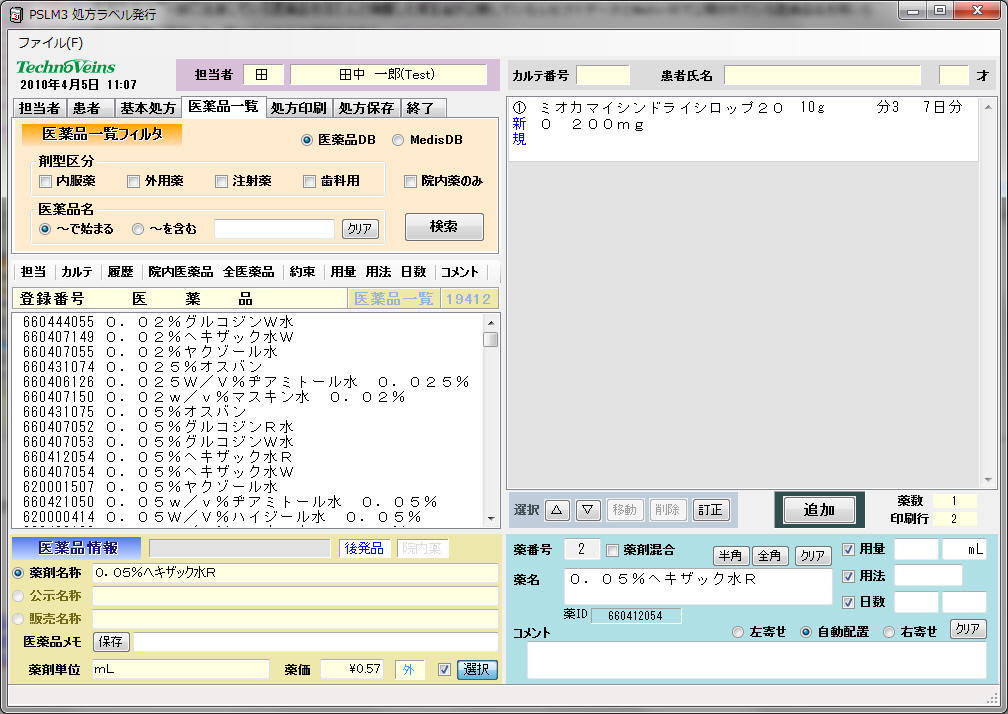Tick the 注射薬 checkbox
Image resolution: width=1008 pixels, height=714 pixels.
(x=221, y=181)
